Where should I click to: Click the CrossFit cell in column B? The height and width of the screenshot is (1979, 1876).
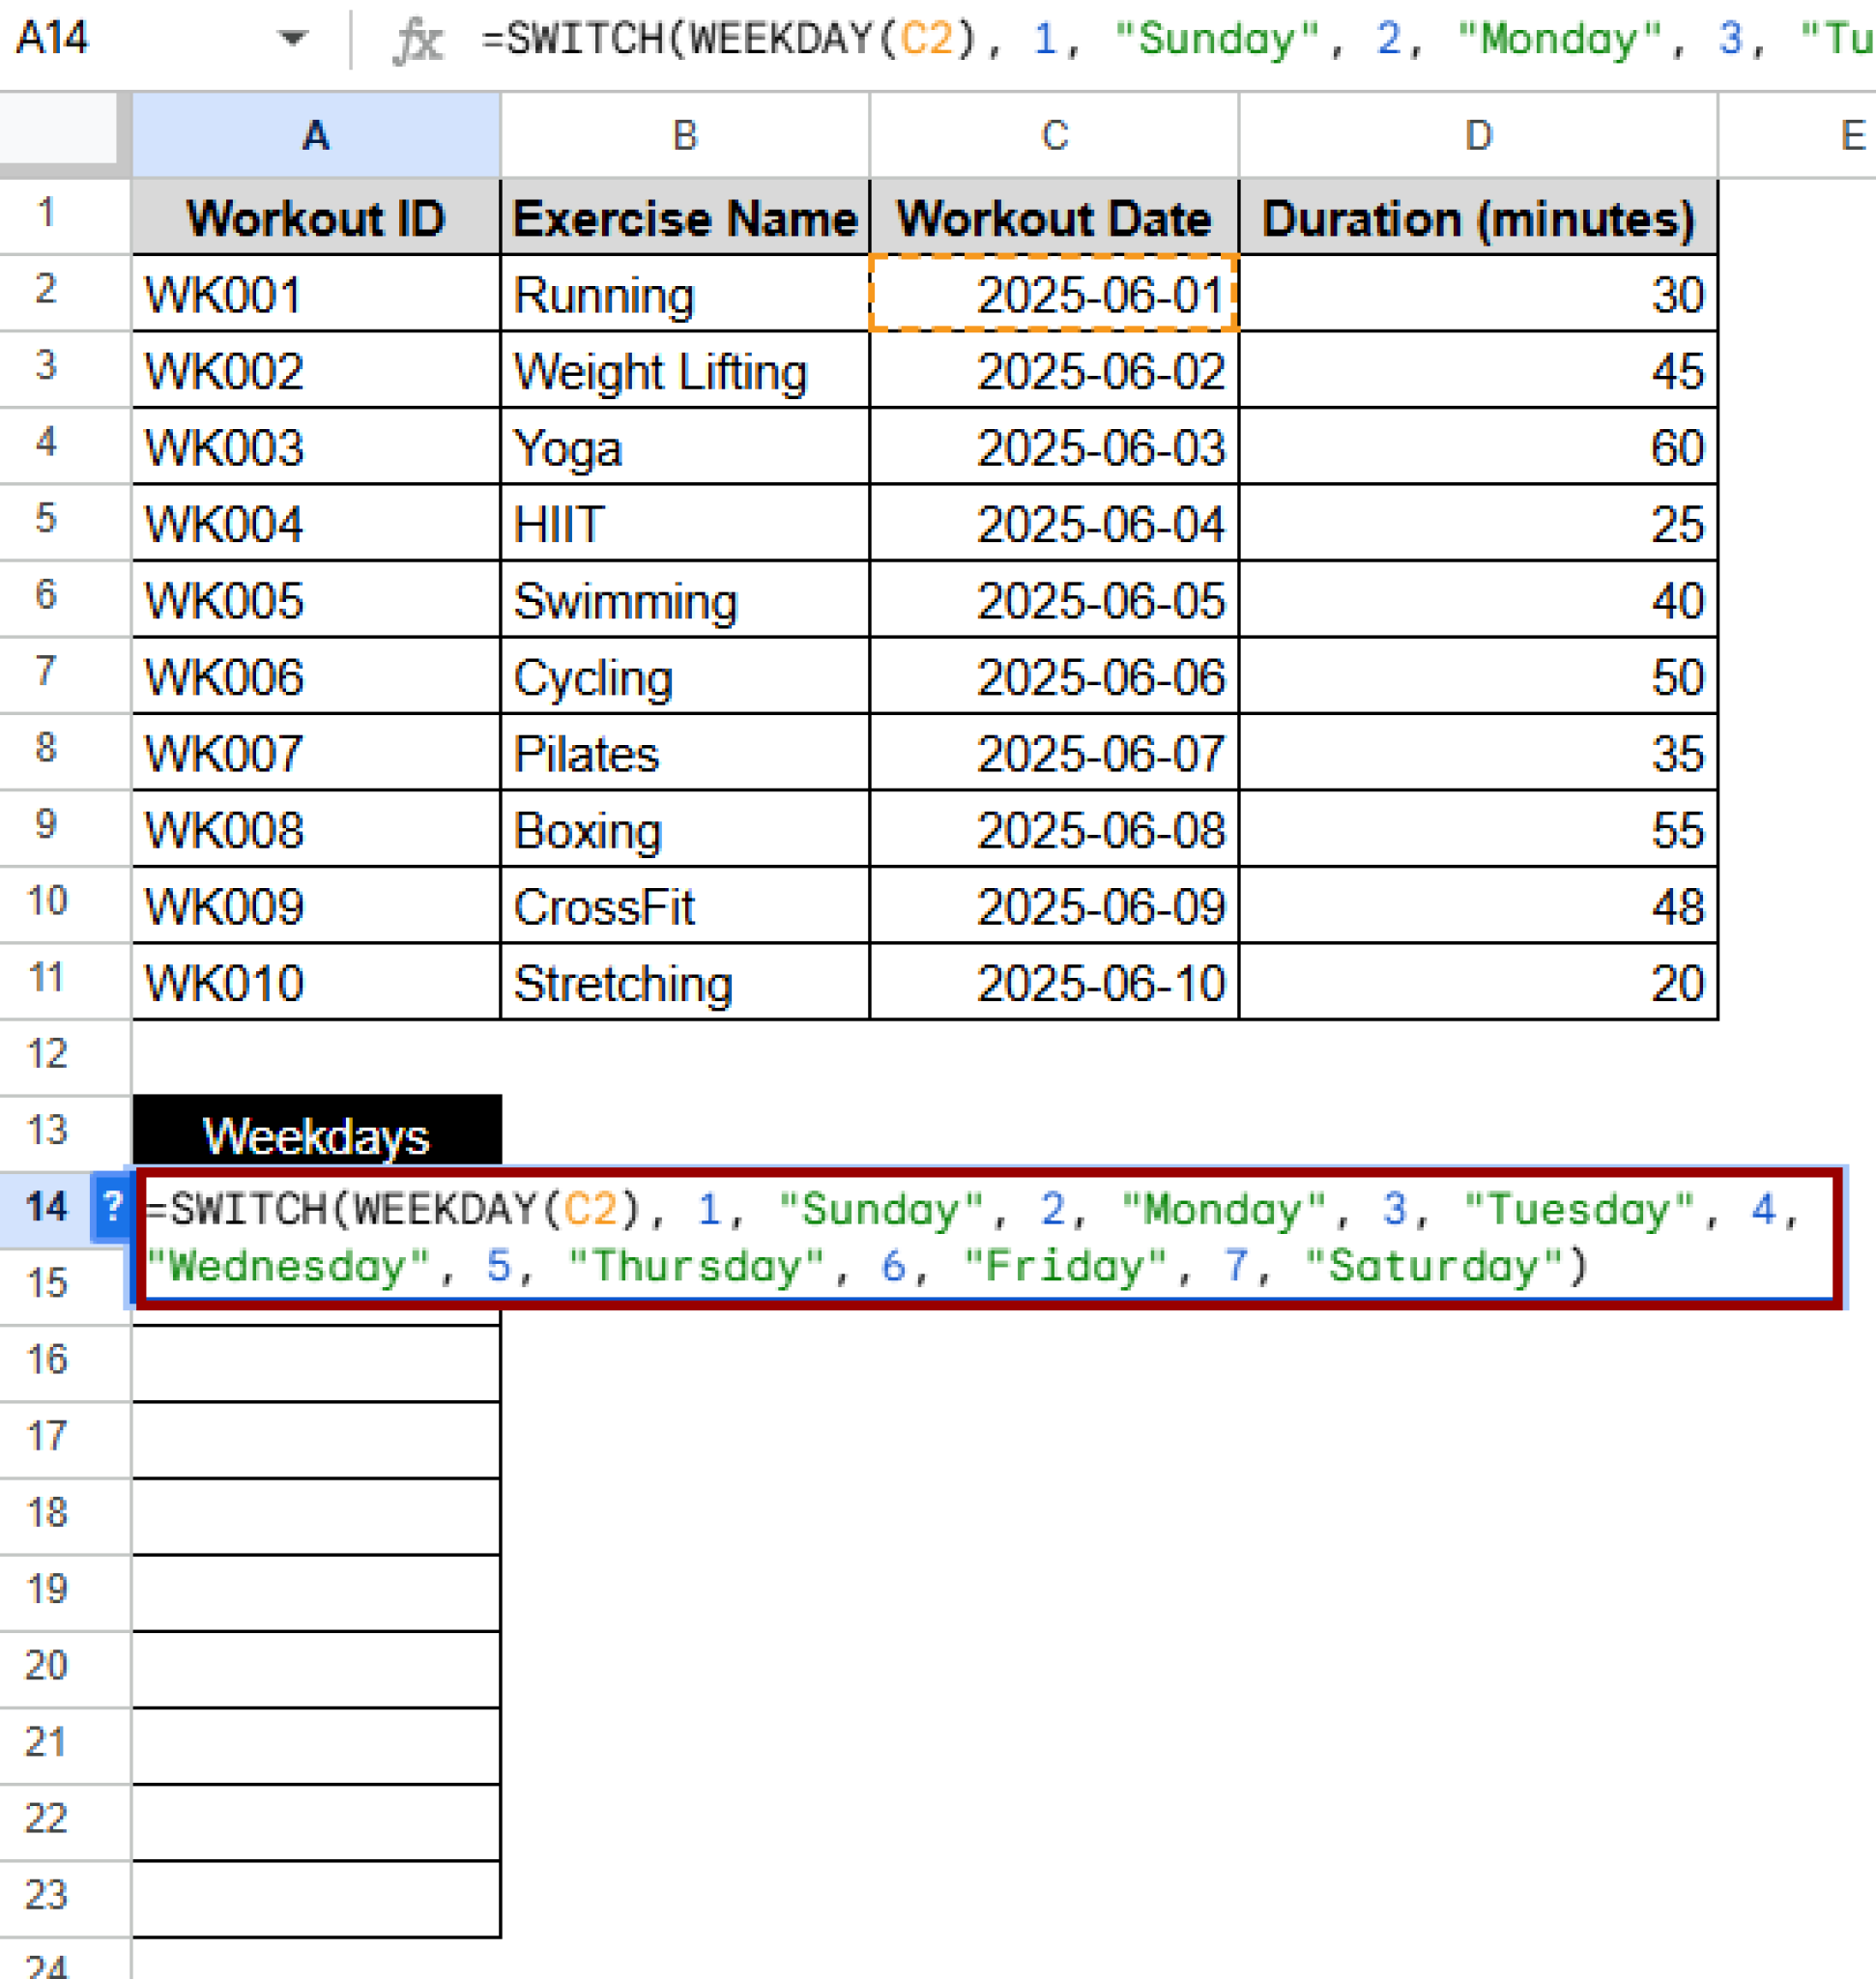pyautogui.click(x=684, y=906)
